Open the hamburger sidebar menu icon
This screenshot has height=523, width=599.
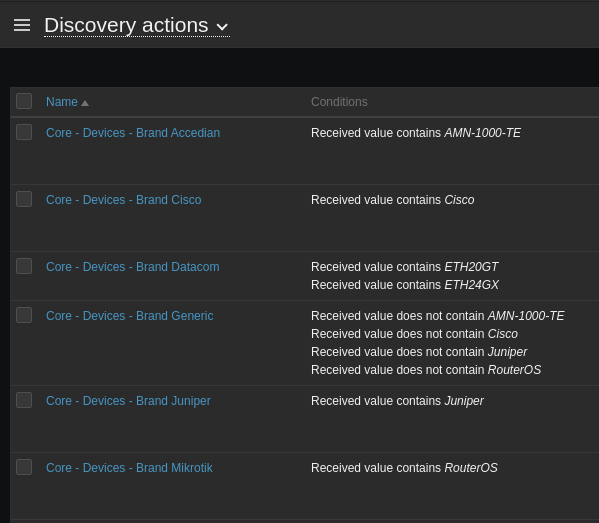(x=22, y=25)
